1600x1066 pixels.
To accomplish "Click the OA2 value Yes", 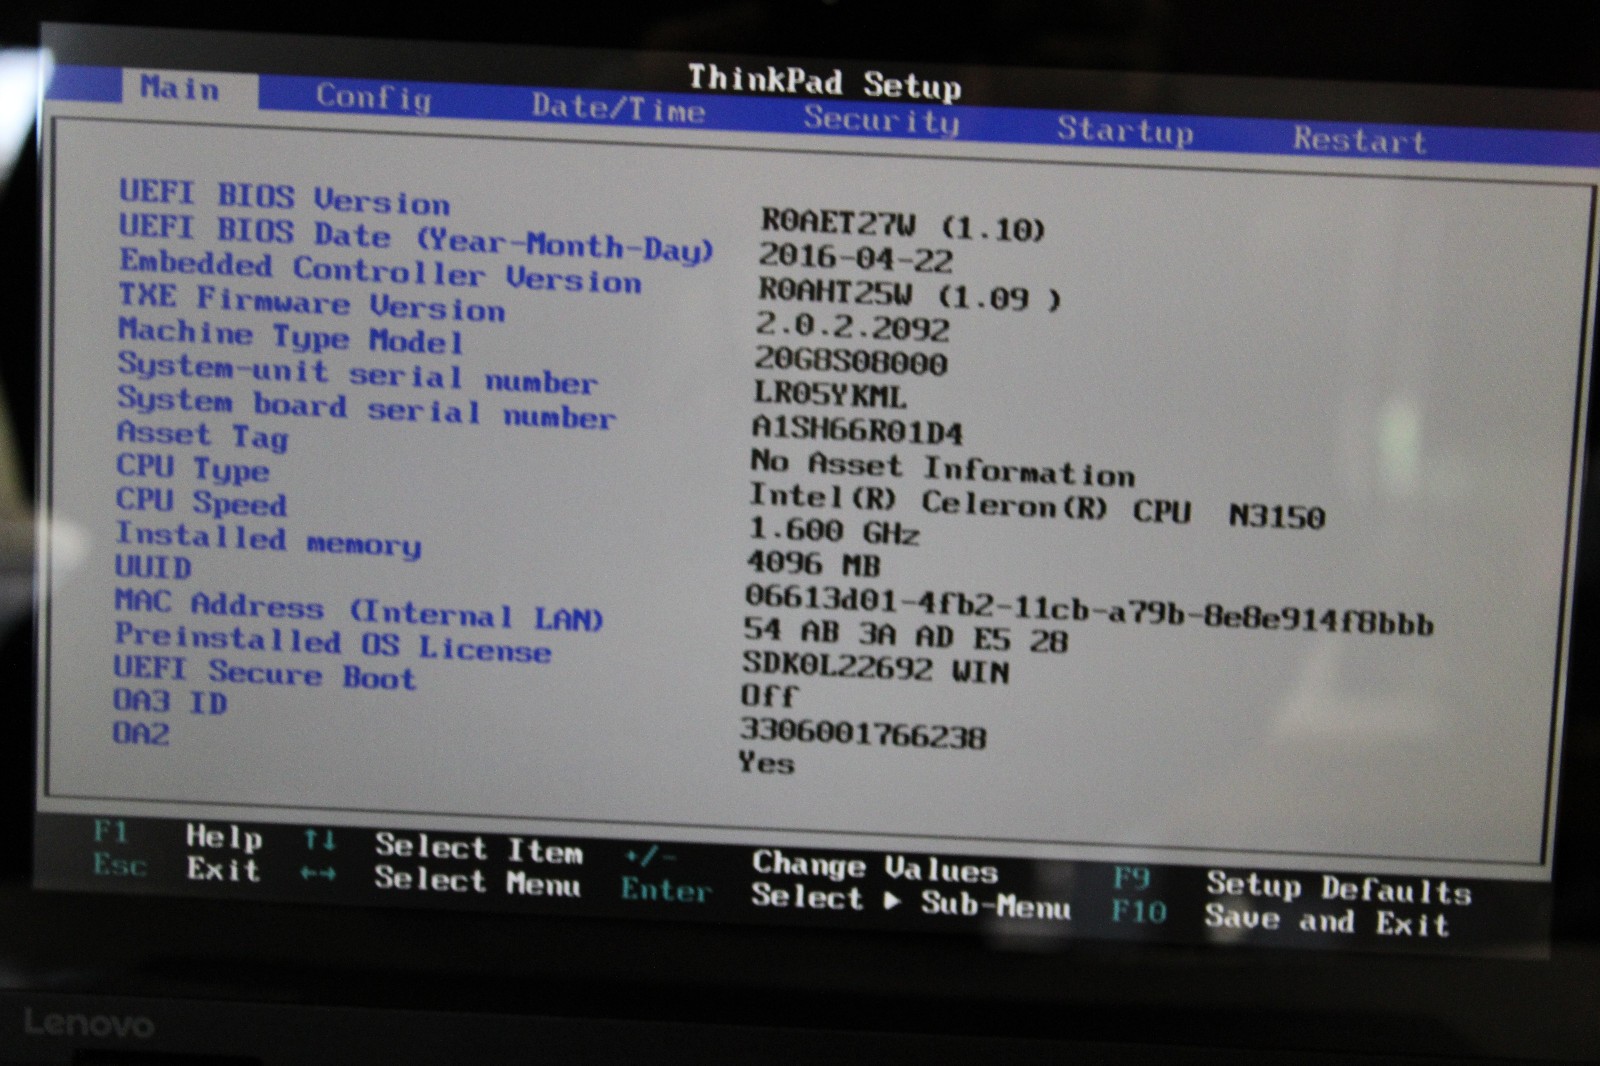I will click(767, 763).
